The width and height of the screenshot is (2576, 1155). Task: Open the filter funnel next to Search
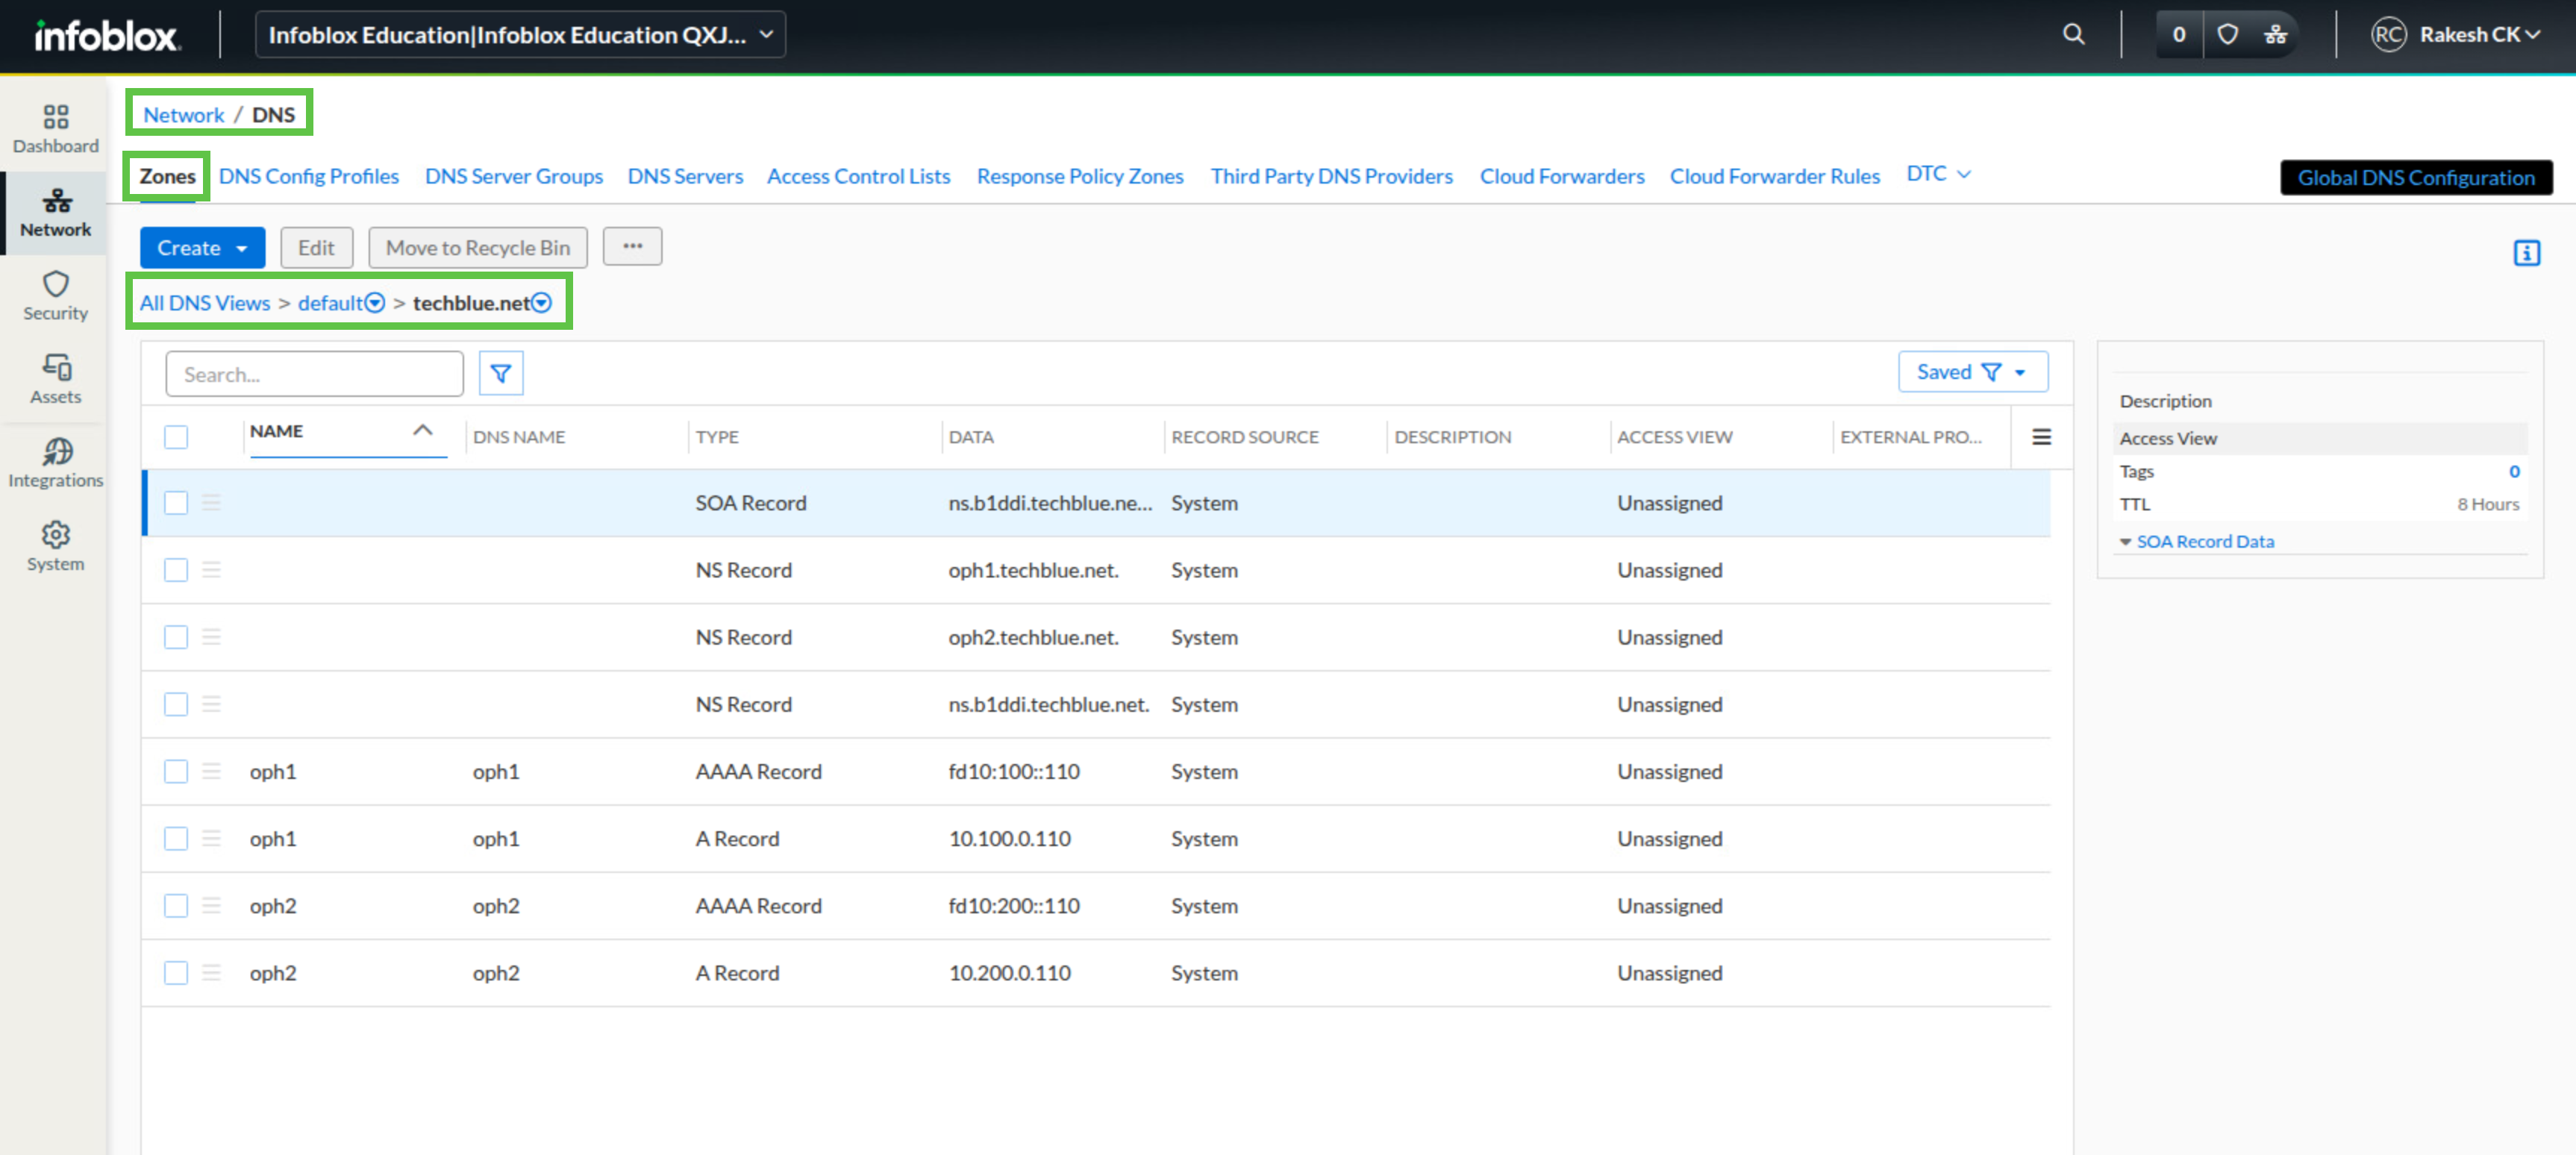click(500, 373)
